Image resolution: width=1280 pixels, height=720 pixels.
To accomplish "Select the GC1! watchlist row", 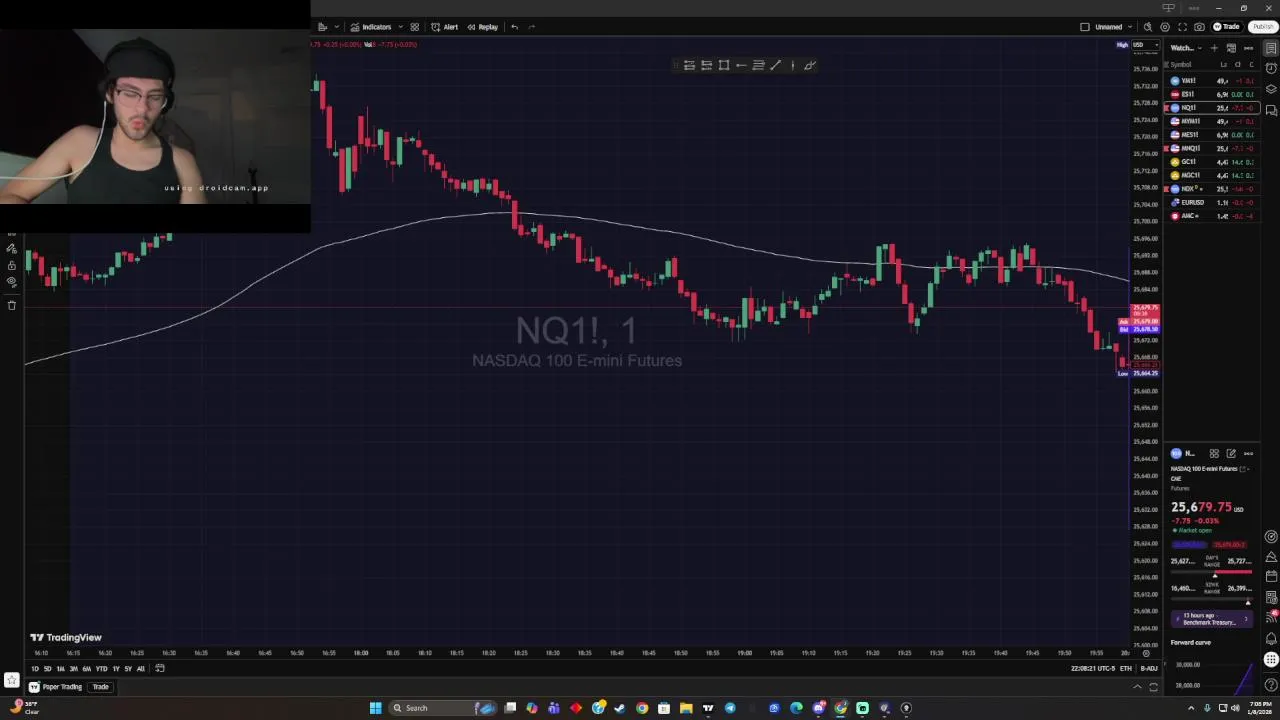I will (x=1212, y=162).
